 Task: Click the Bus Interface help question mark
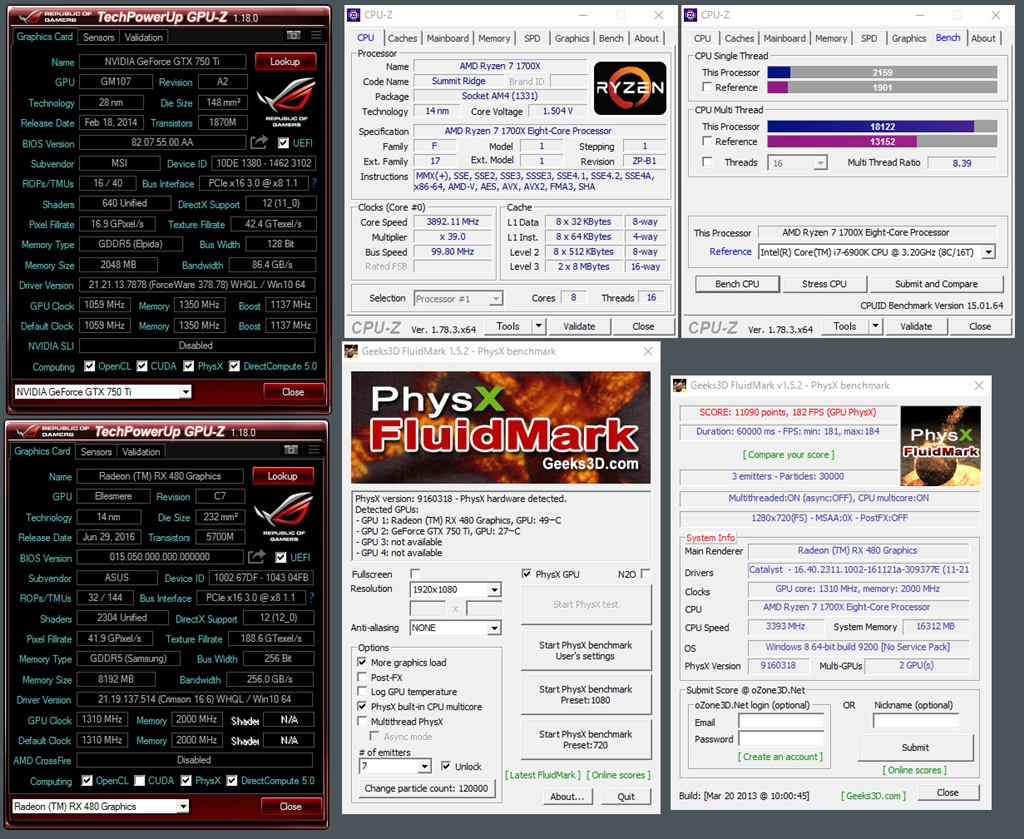(315, 183)
